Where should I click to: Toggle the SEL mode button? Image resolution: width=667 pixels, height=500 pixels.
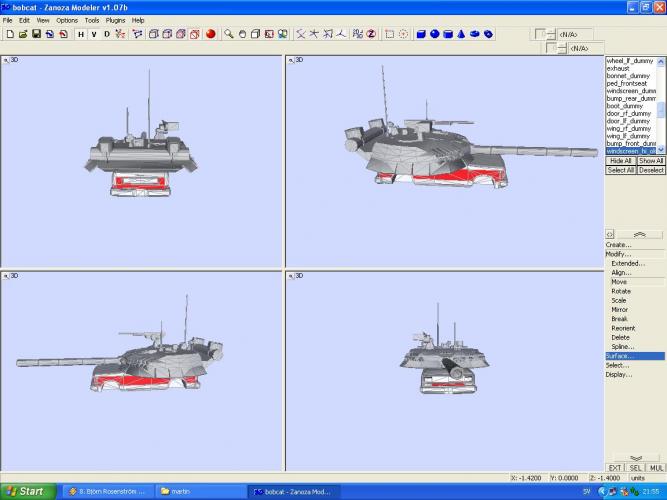[636, 467]
